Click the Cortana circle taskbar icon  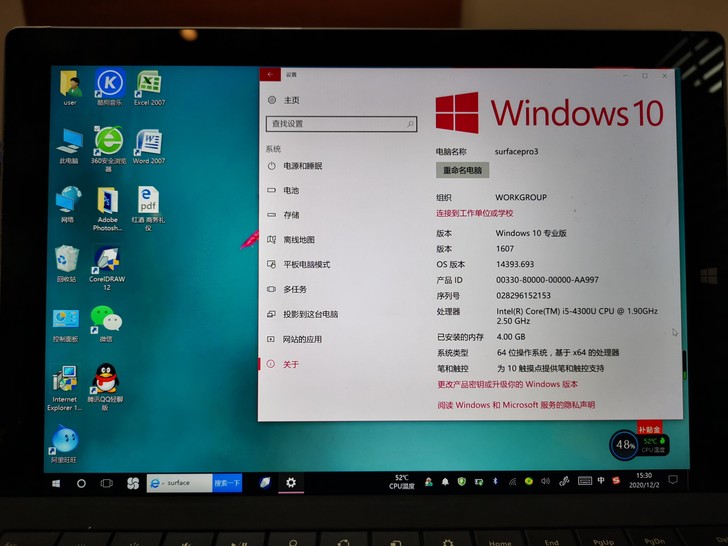point(81,483)
